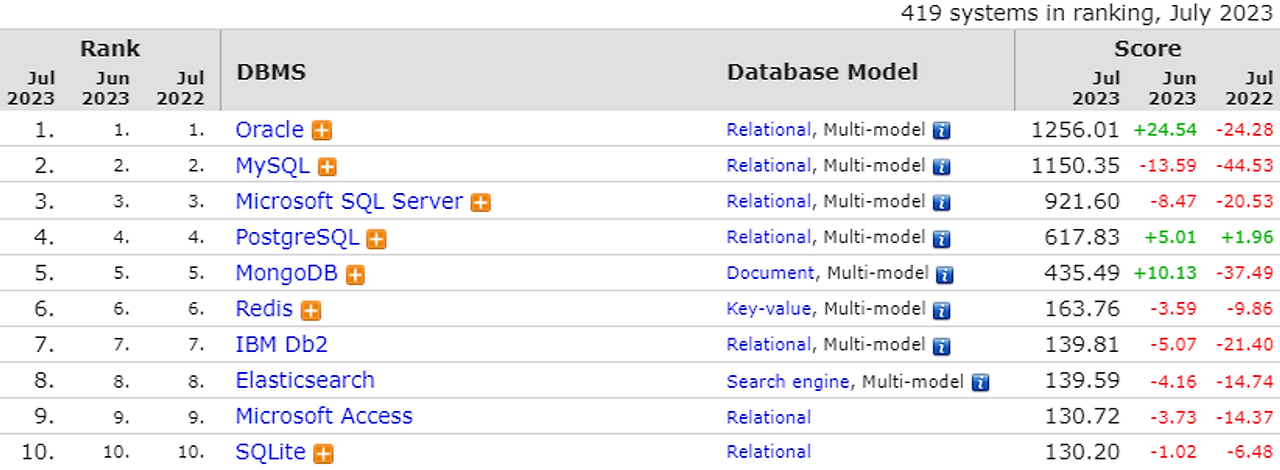Click the green +10.13 change value

1165,273
